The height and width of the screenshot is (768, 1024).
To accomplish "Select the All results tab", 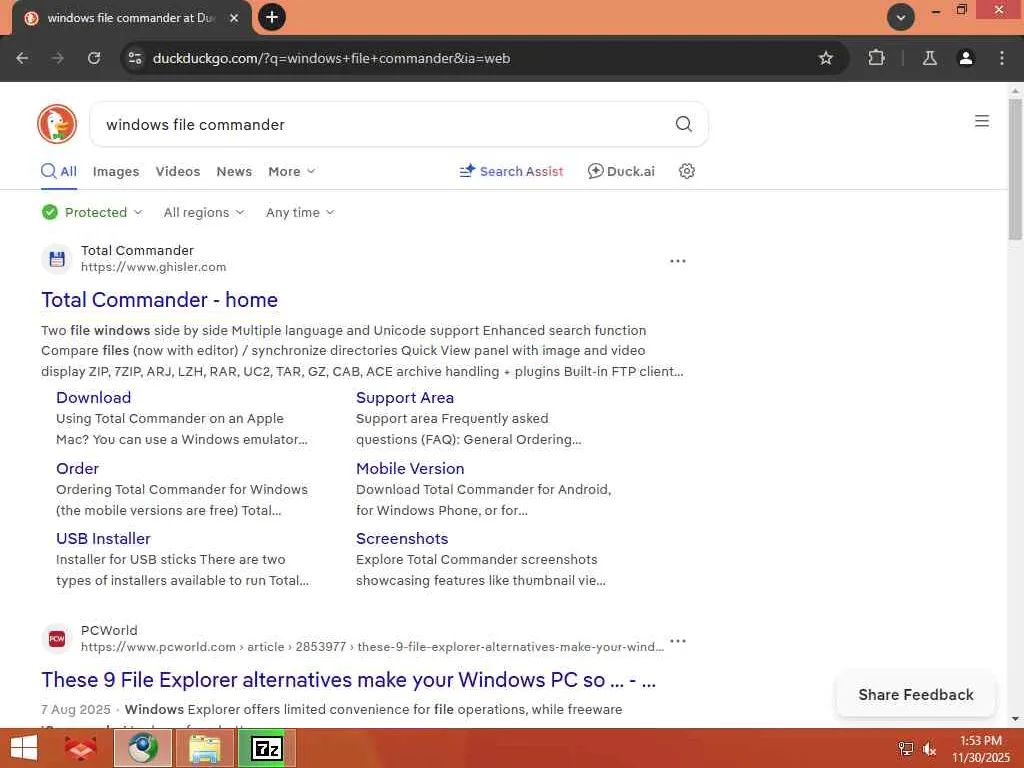I will [59, 171].
